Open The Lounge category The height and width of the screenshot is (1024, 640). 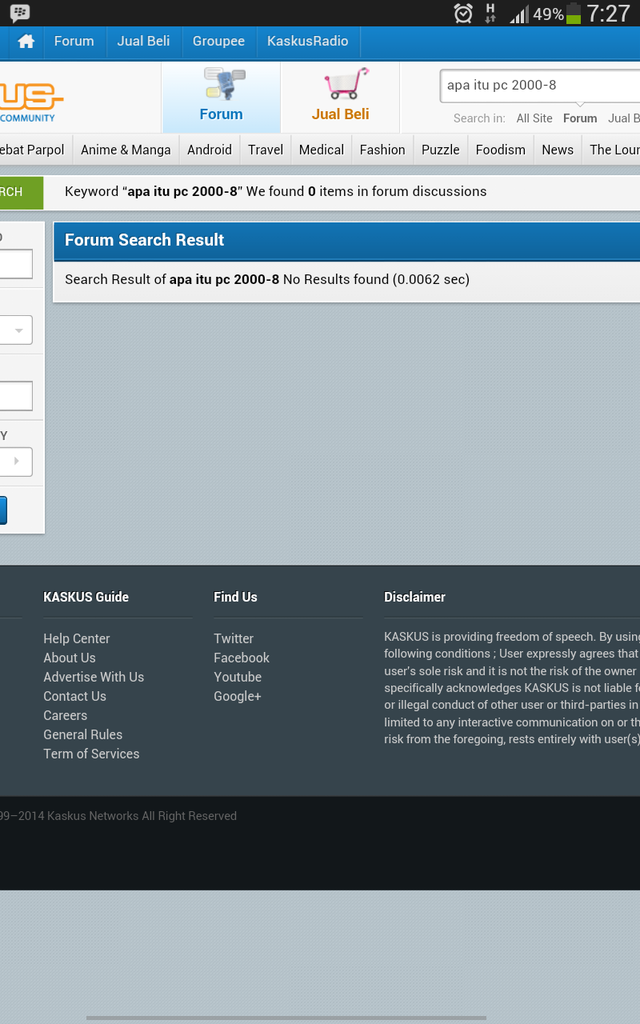pyautogui.click(x=615, y=150)
